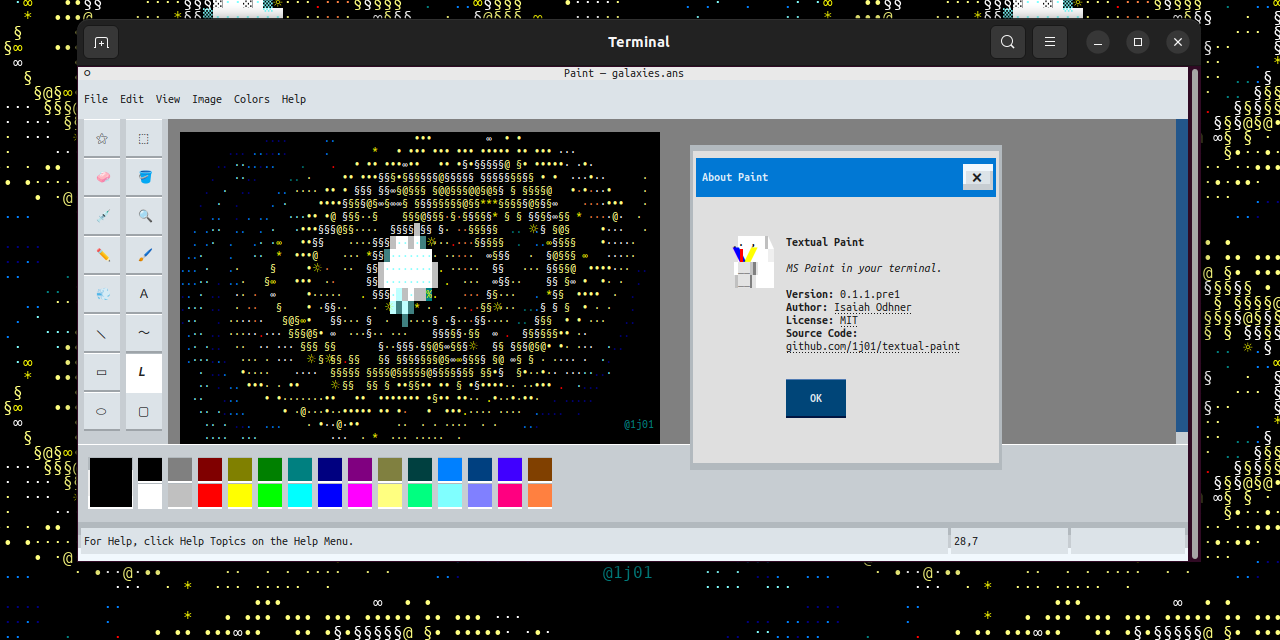Click OK in About Paint dialog
This screenshot has height=640, width=1280.
[816, 398]
